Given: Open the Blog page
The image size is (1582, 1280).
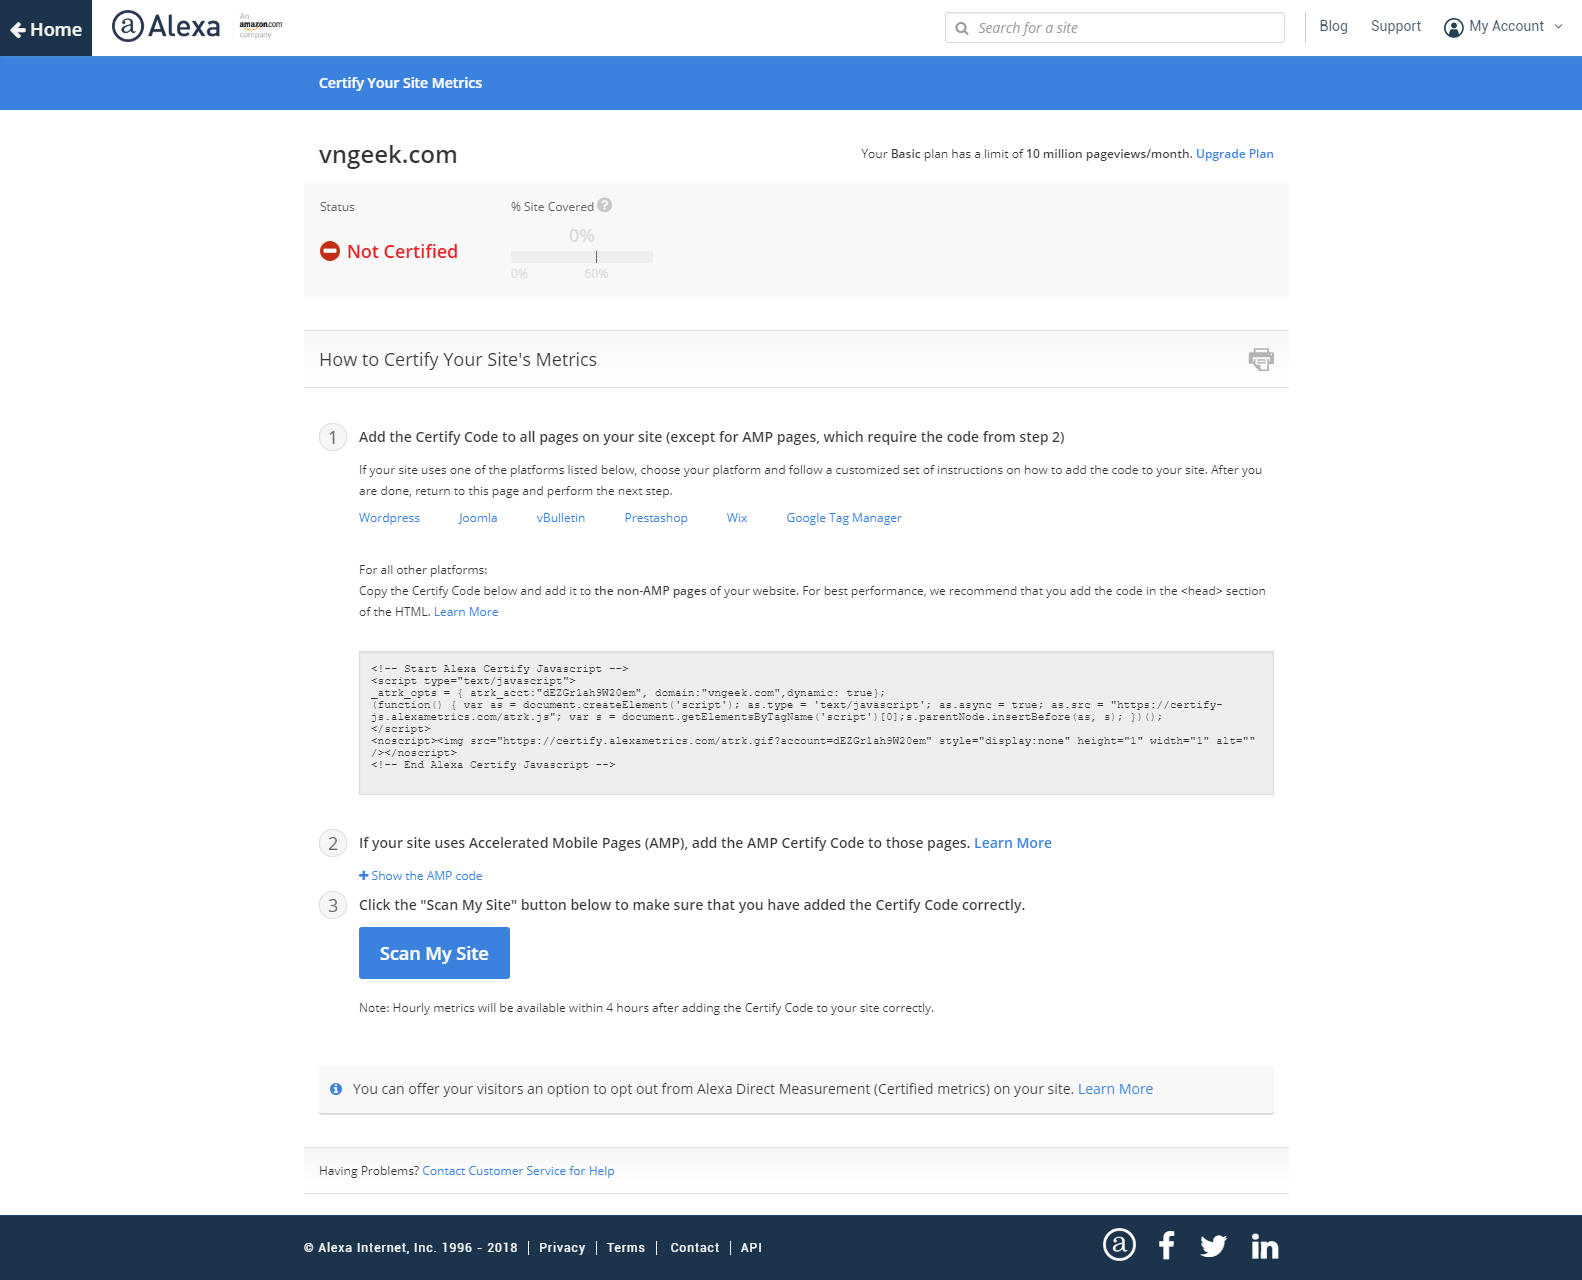Looking at the screenshot, I should click(1333, 26).
